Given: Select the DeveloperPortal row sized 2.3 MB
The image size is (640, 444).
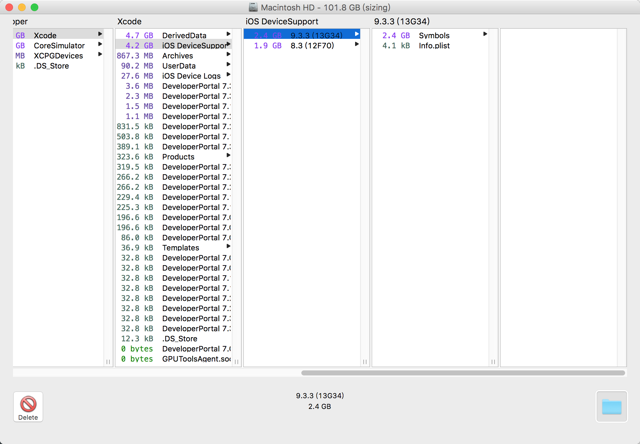Looking at the screenshot, I should tap(174, 96).
